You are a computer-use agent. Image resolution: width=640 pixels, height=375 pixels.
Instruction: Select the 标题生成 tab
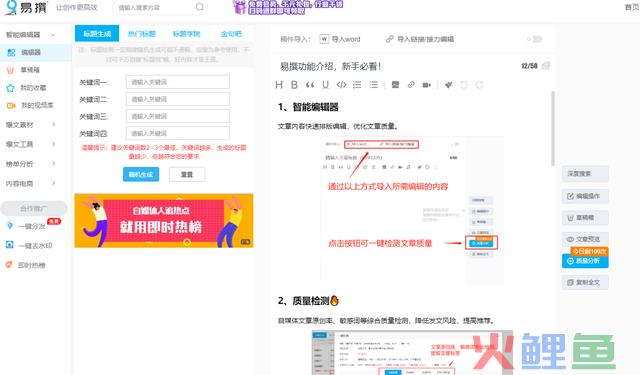(x=97, y=33)
